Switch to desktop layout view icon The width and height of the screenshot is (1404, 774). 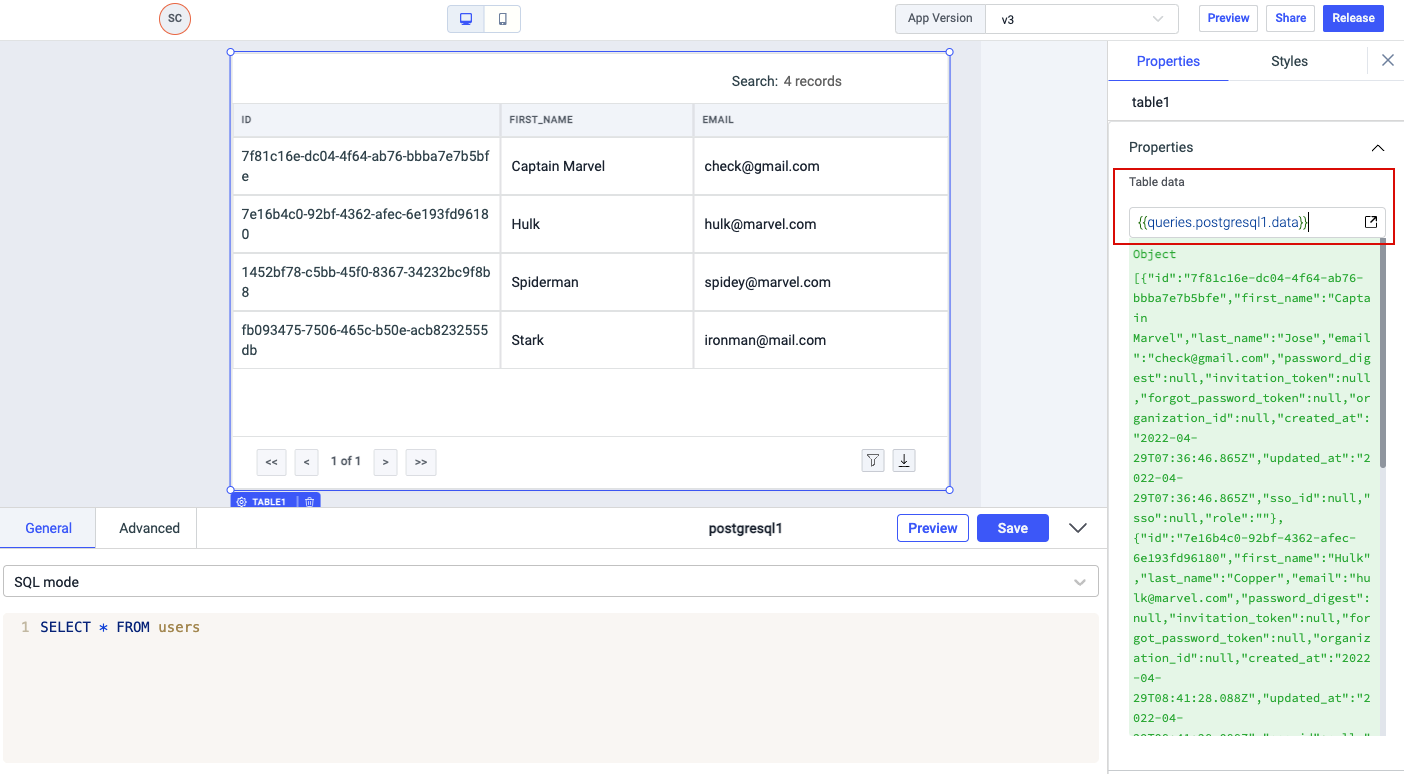click(466, 19)
